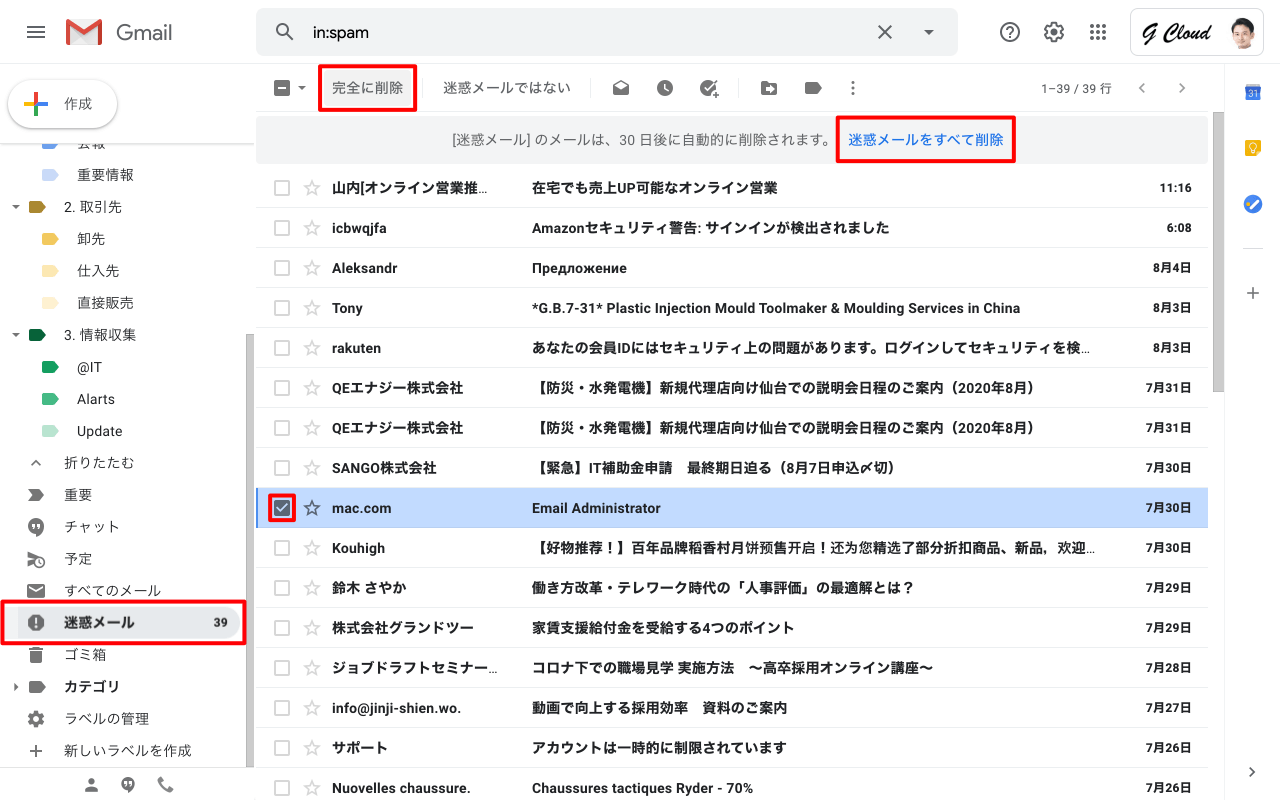Image resolution: width=1280 pixels, height=800 pixels.
Task: Open the ゴミ箱 trash folder
Action: pos(85,654)
